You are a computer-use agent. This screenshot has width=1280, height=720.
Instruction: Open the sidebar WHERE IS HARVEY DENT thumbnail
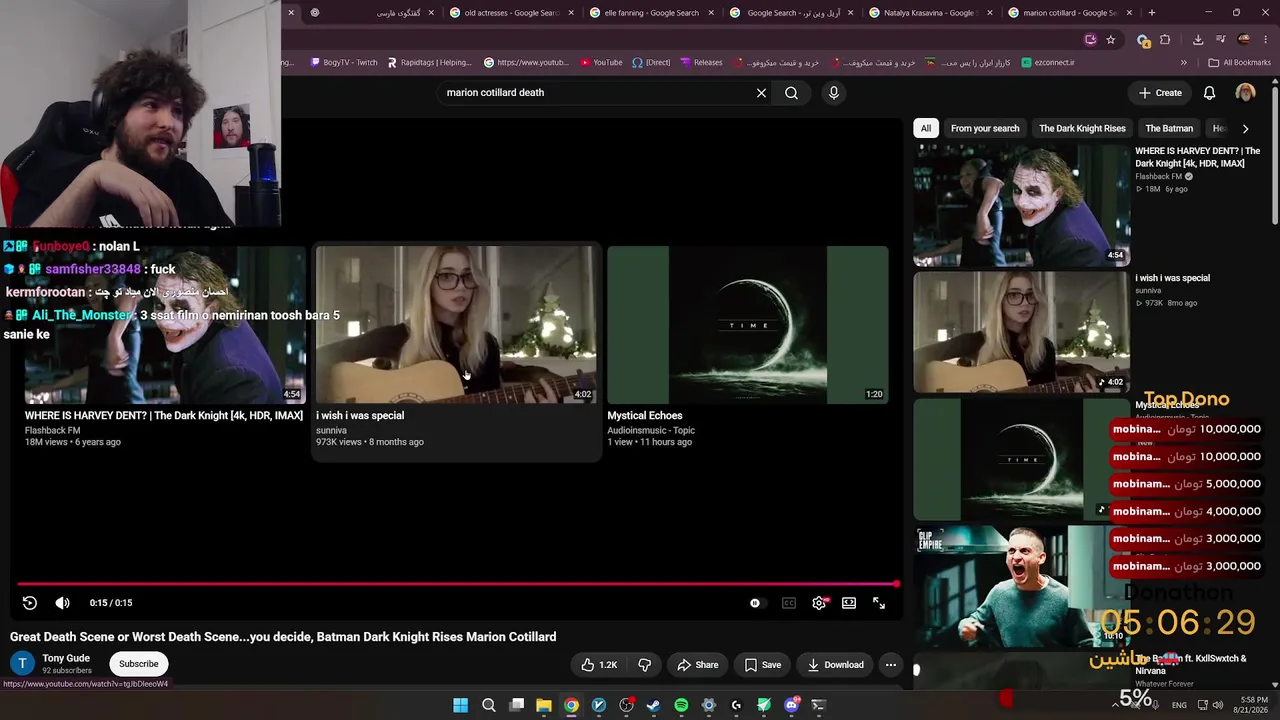pos(1021,205)
